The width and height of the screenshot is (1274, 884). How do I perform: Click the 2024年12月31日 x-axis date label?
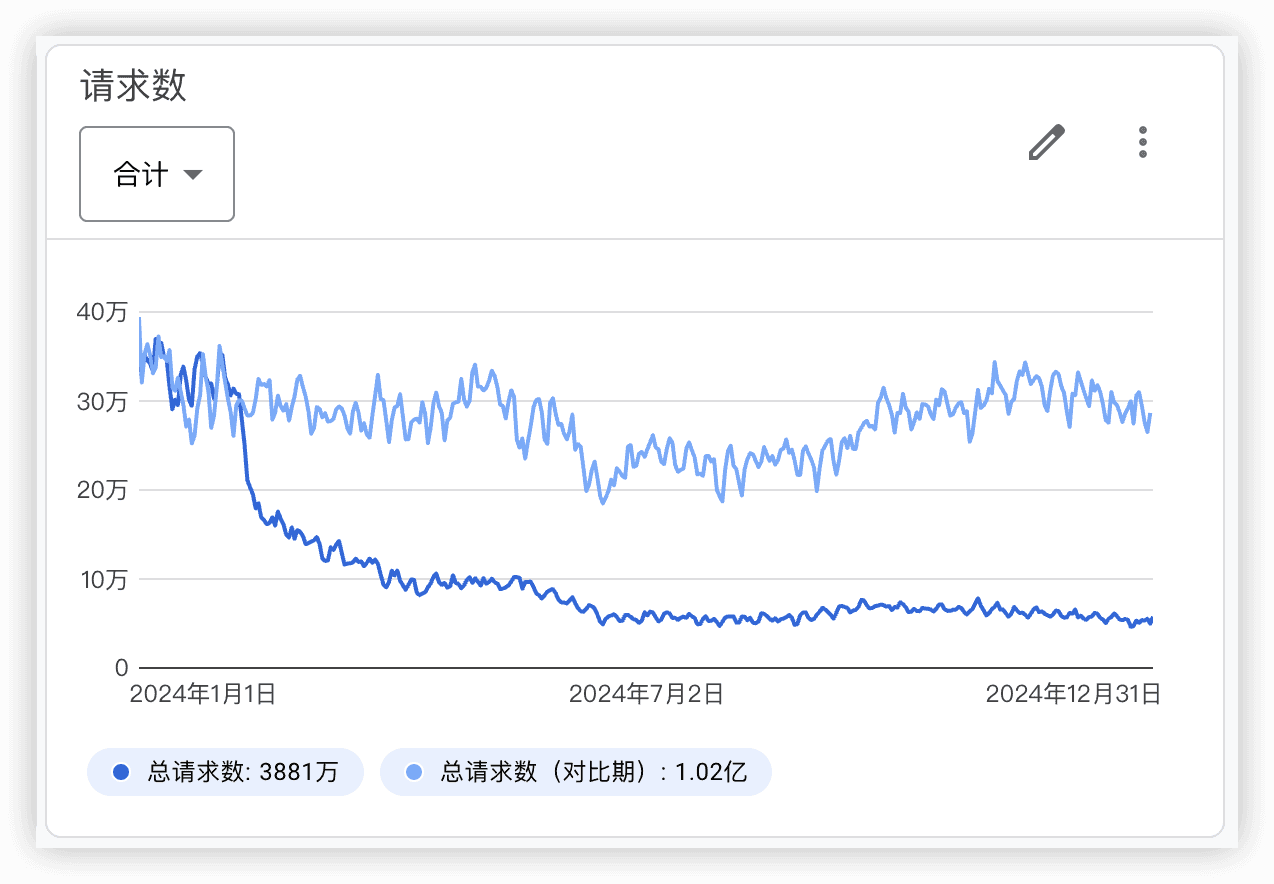[1073, 694]
